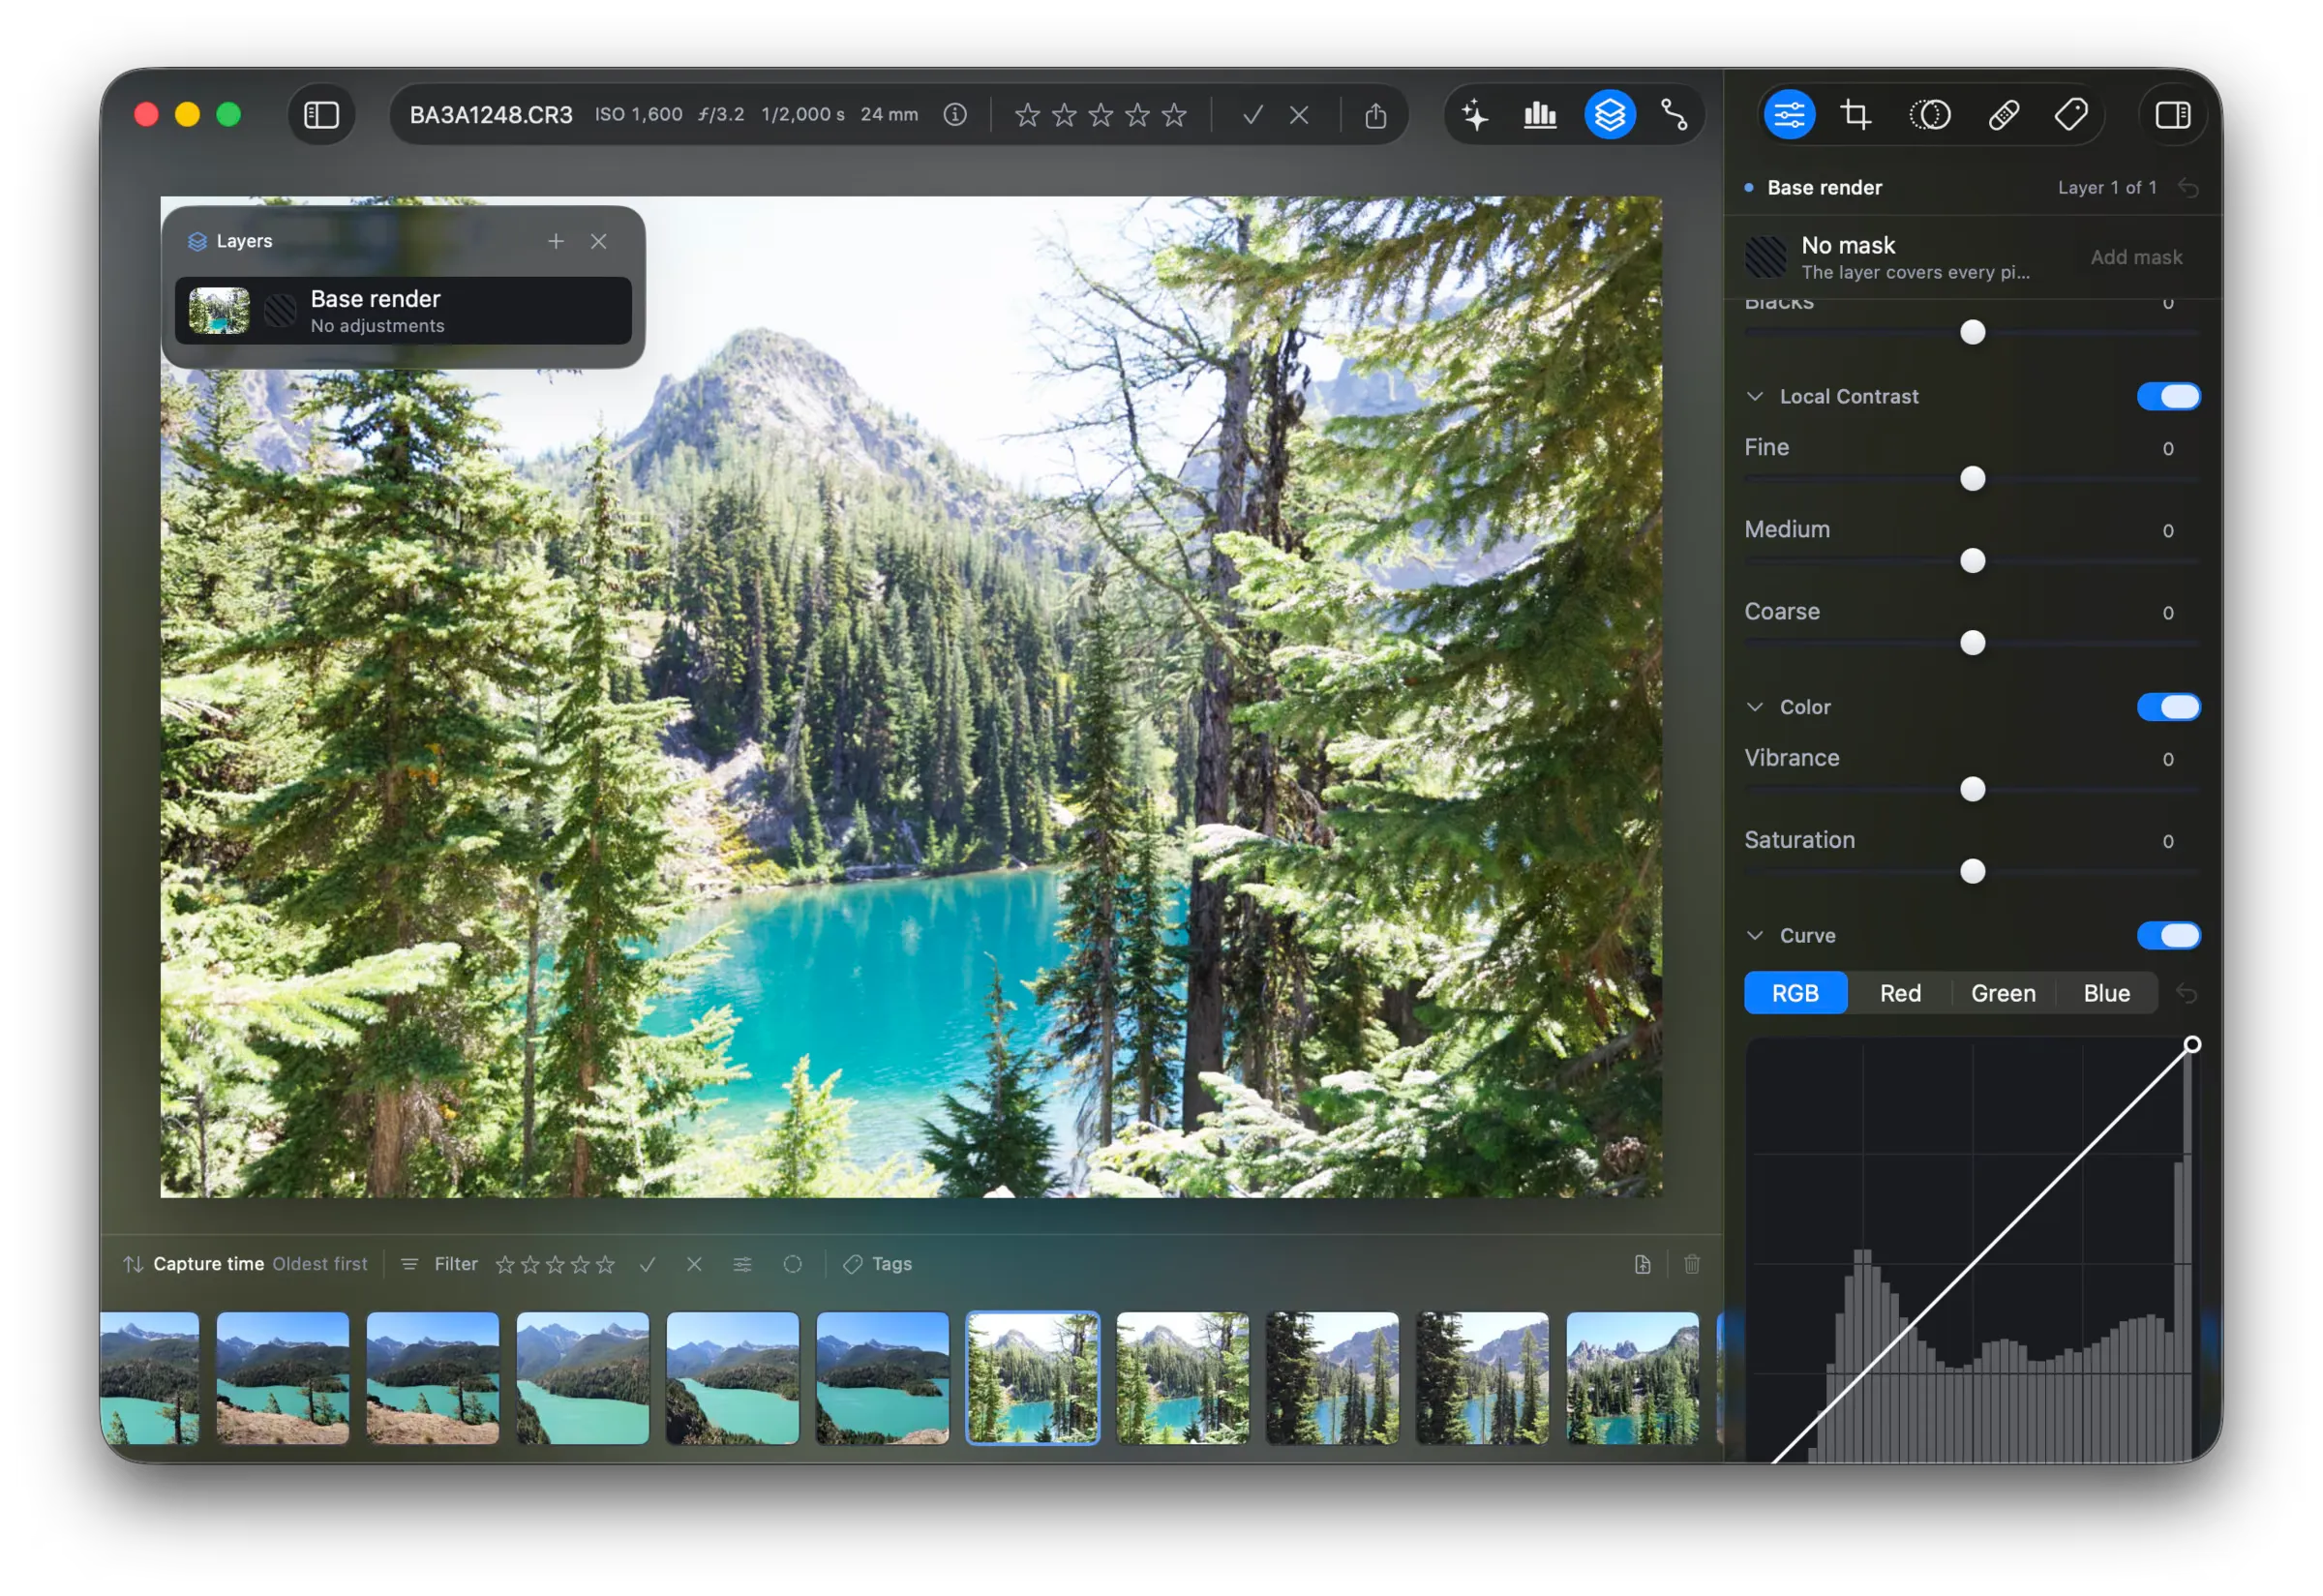Click the trash delete icon
The image size is (2323, 1596).
point(1692,1265)
